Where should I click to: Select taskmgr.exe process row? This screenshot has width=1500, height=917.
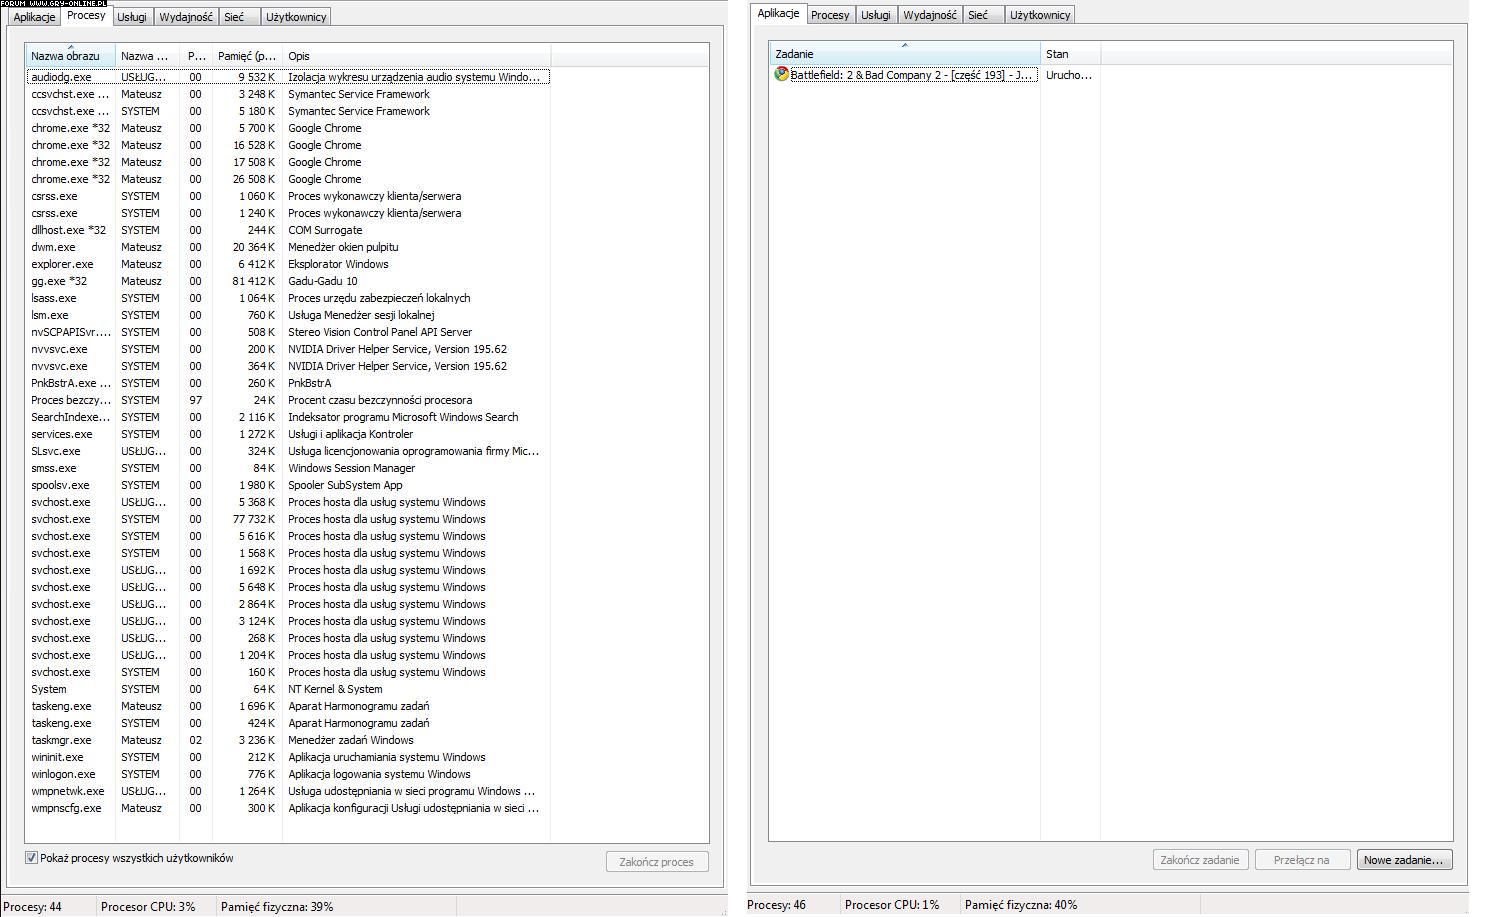[x=288, y=740]
